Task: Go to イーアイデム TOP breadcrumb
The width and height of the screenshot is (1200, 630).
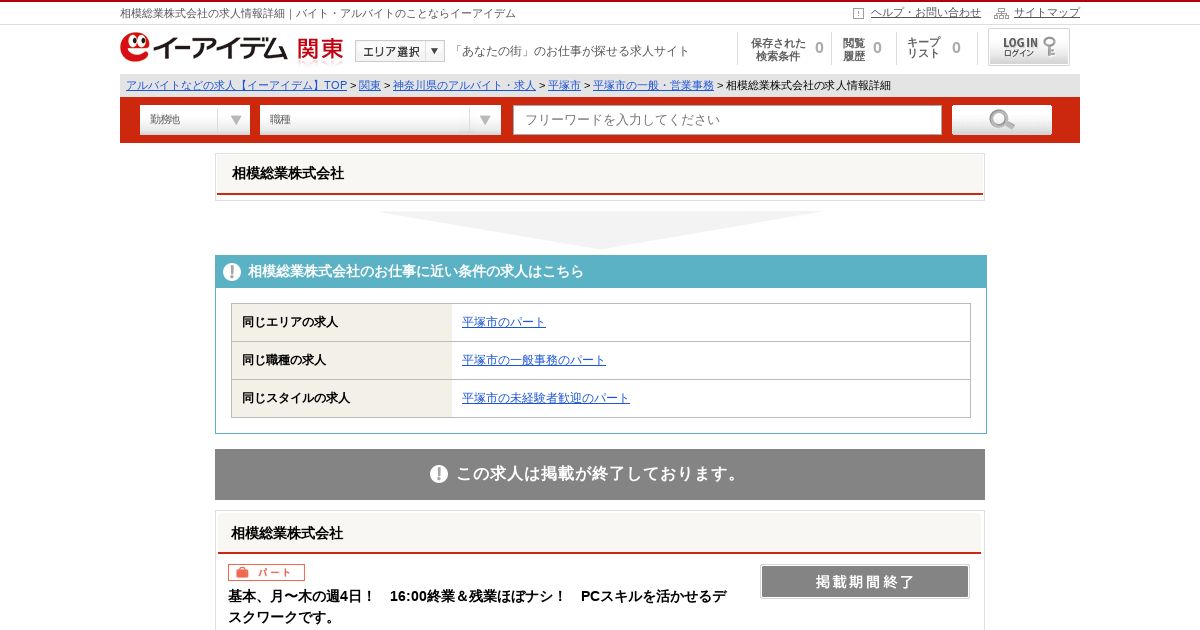Action: click(x=236, y=86)
